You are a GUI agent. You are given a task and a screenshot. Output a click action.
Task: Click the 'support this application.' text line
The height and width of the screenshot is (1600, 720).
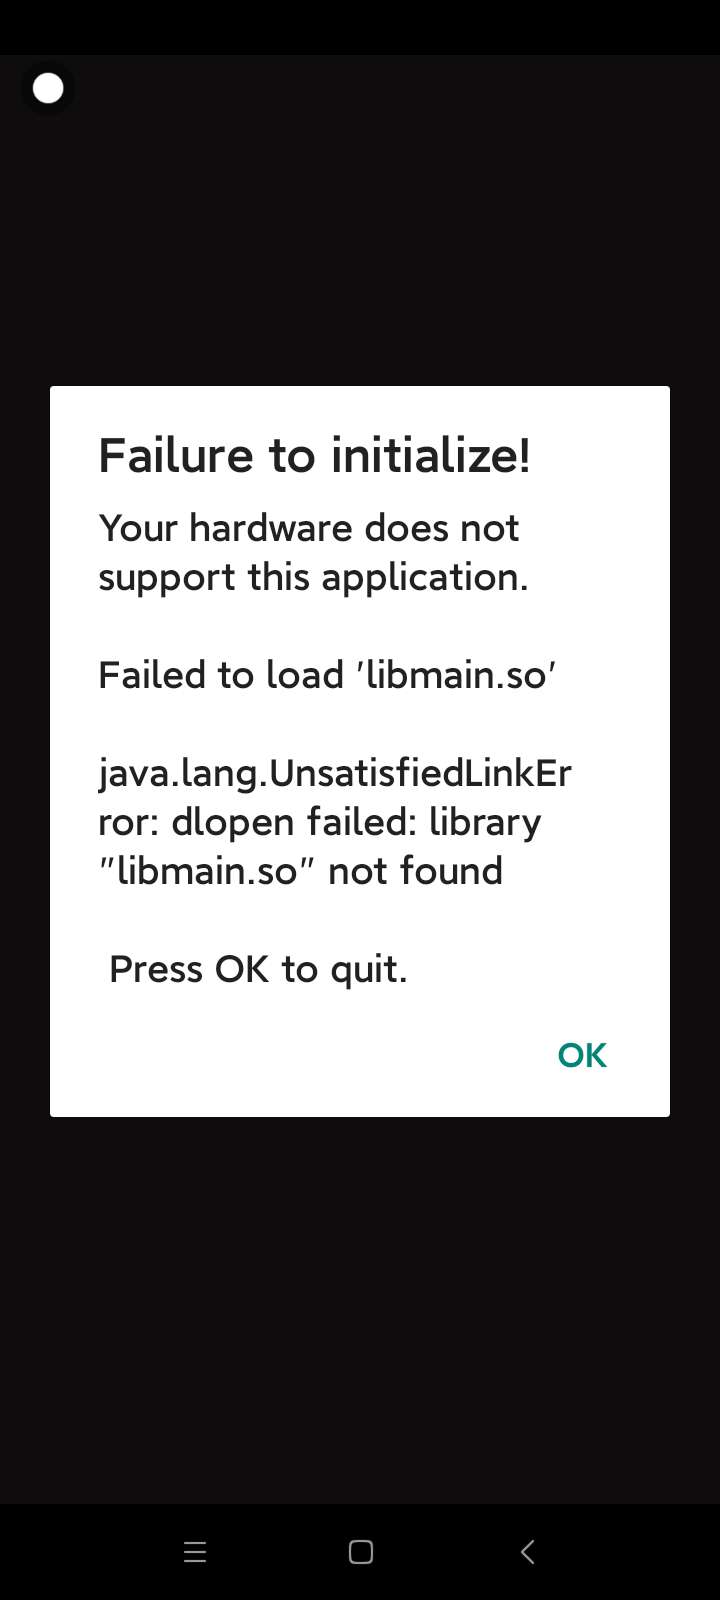pos(313,578)
